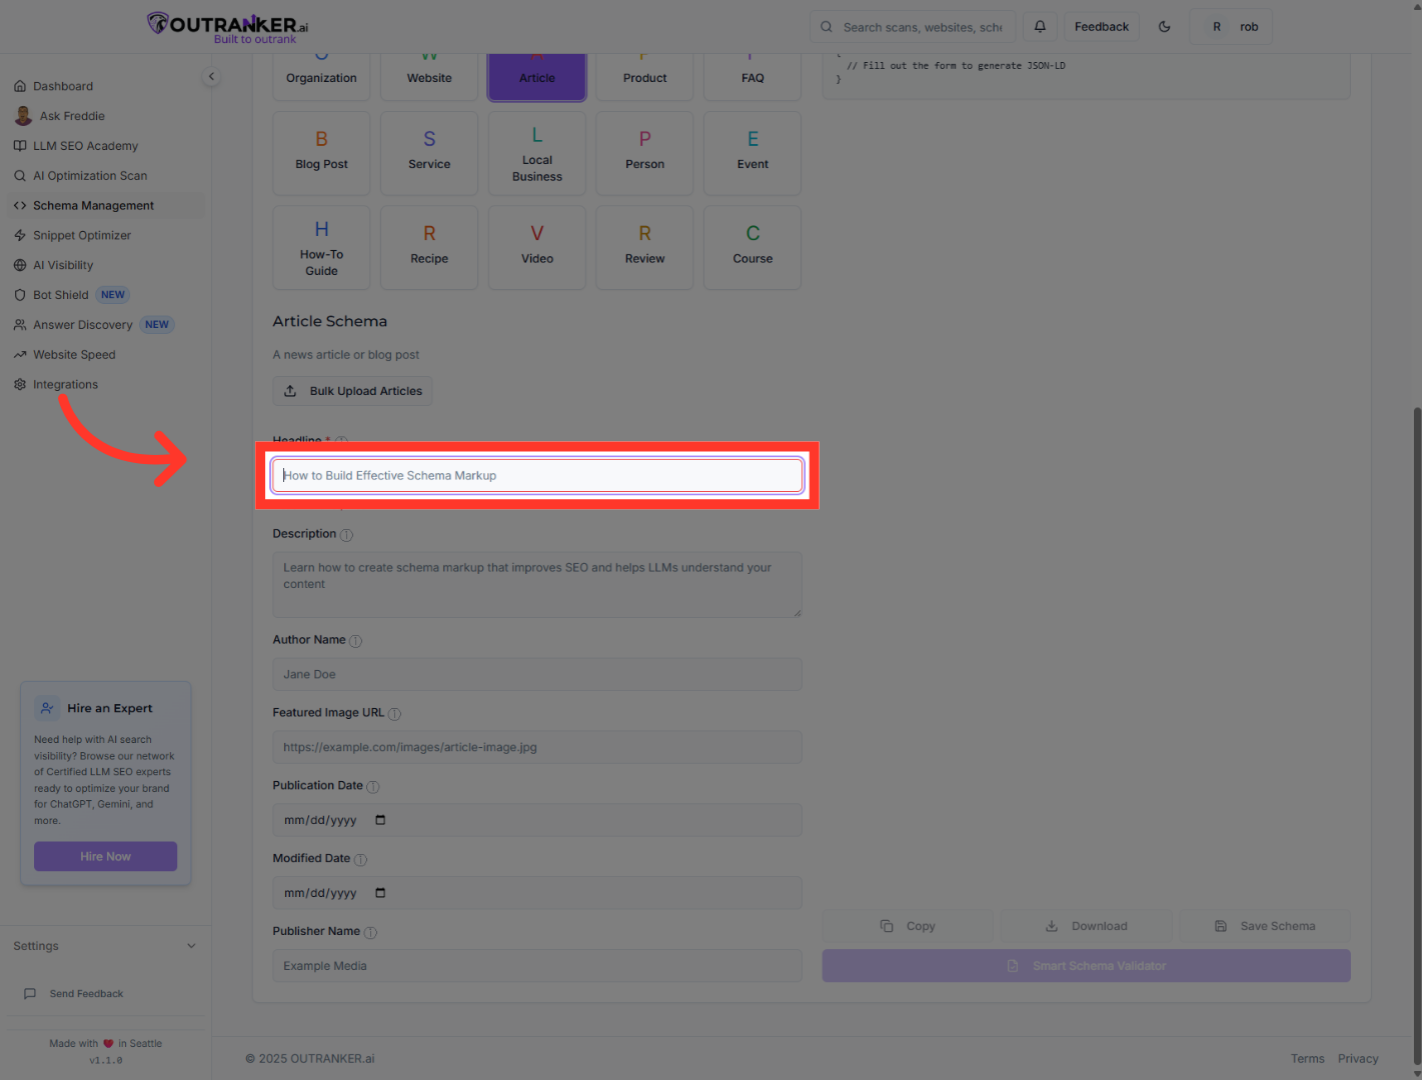Select the Organization schema type
The image size is (1422, 1080).
[x=321, y=77]
